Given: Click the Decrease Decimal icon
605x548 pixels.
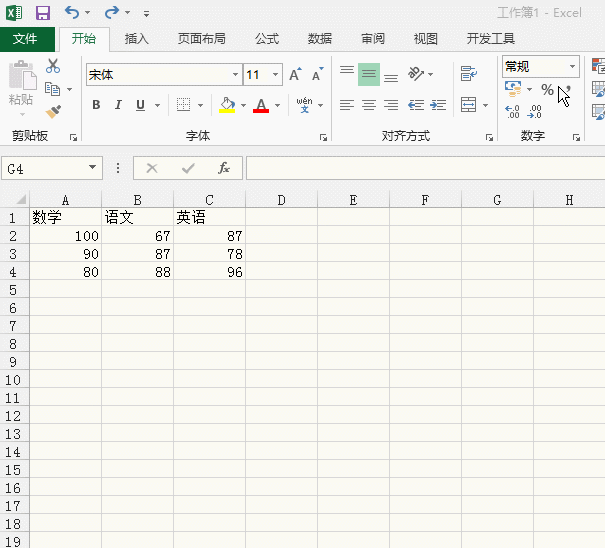Looking at the screenshot, I should tap(535, 112).
